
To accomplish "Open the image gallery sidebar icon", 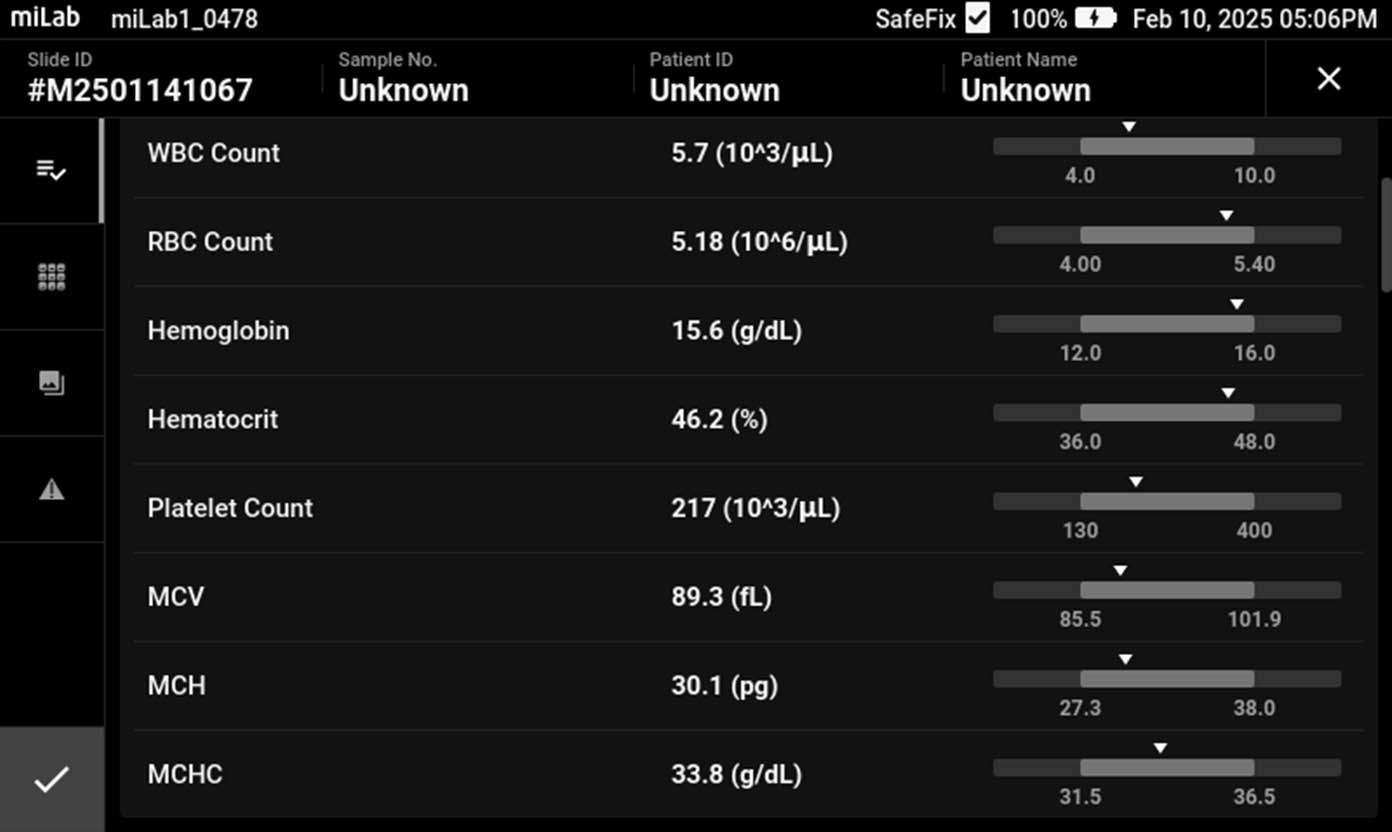I will pyautogui.click(x=51, y=383).
